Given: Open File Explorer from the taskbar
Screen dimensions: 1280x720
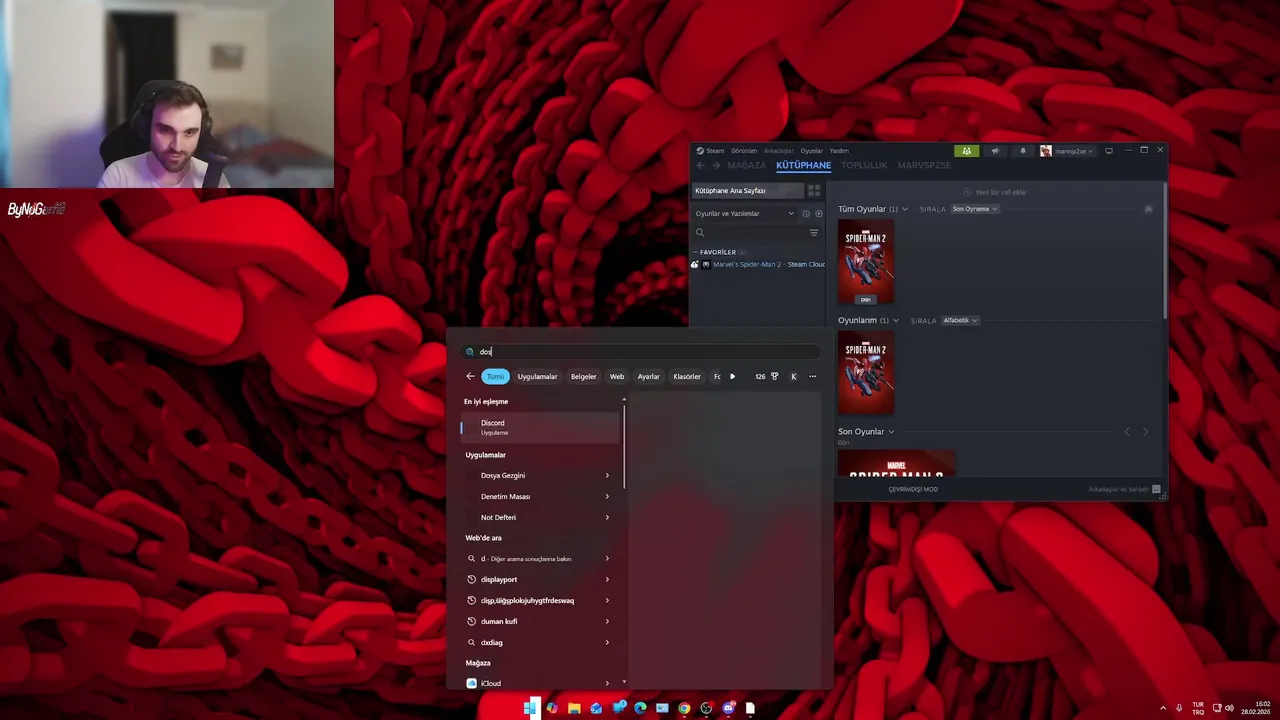Looking at the screenshot, I should (574, 708).
